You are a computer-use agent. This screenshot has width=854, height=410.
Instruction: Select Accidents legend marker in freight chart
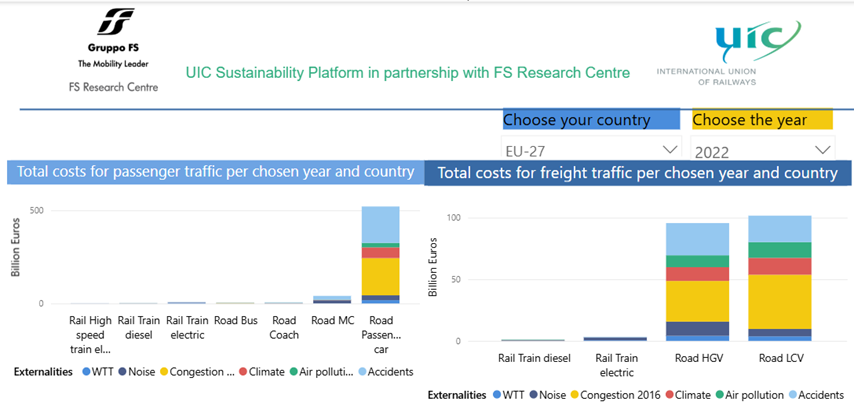pos(794,395)
